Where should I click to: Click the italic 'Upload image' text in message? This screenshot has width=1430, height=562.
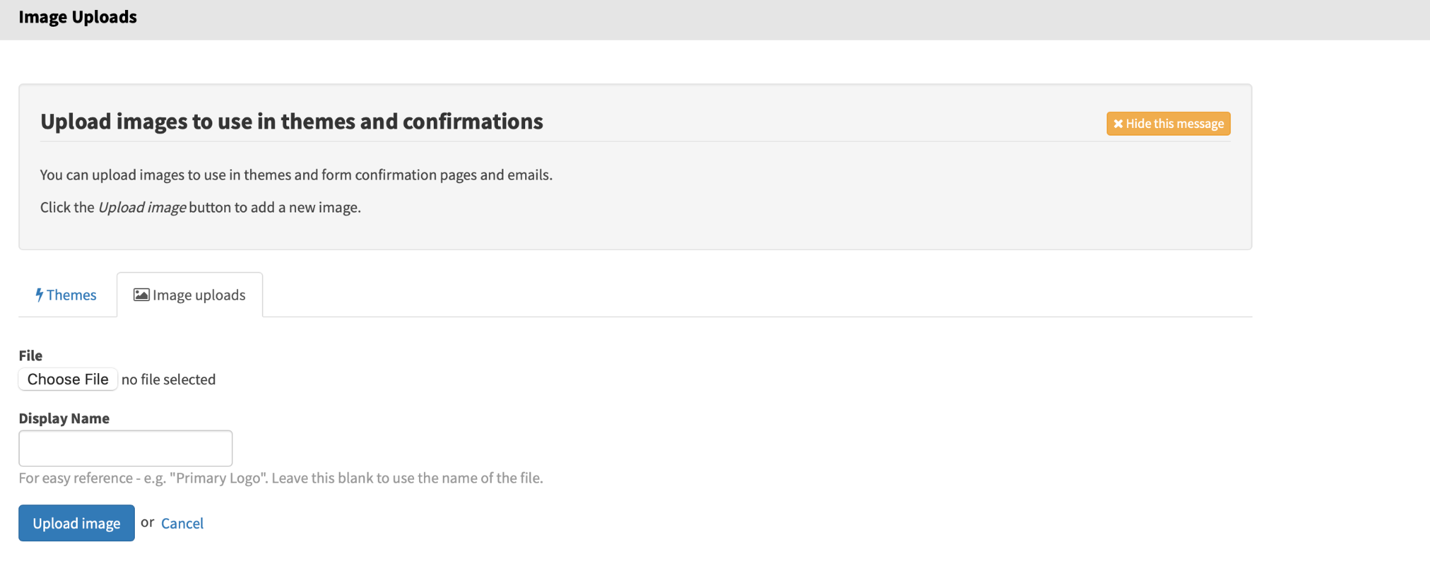[x=141, y=208]
